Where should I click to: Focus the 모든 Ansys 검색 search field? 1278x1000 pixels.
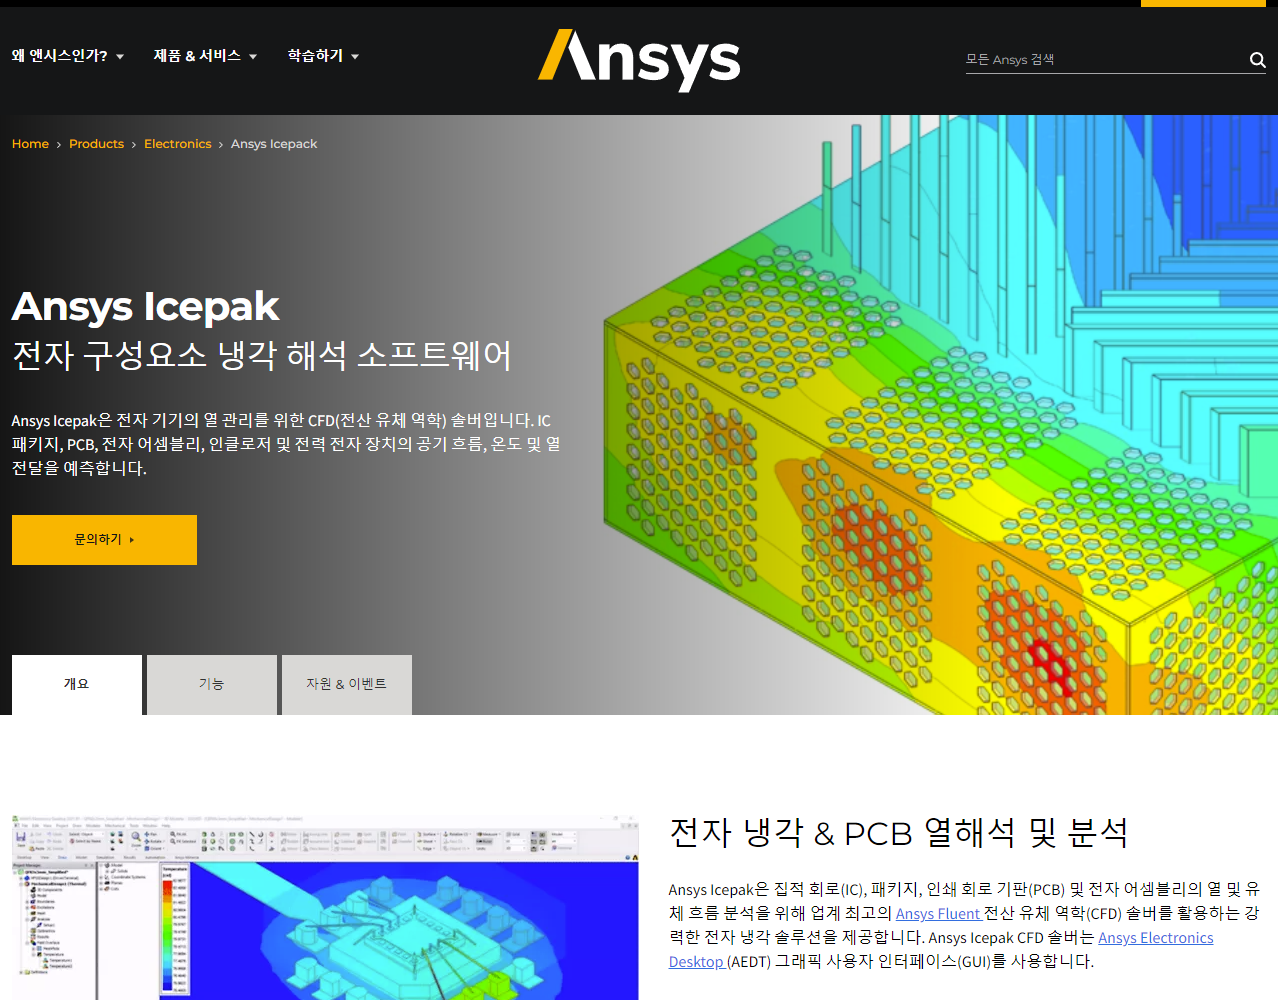pos(1105,60)
